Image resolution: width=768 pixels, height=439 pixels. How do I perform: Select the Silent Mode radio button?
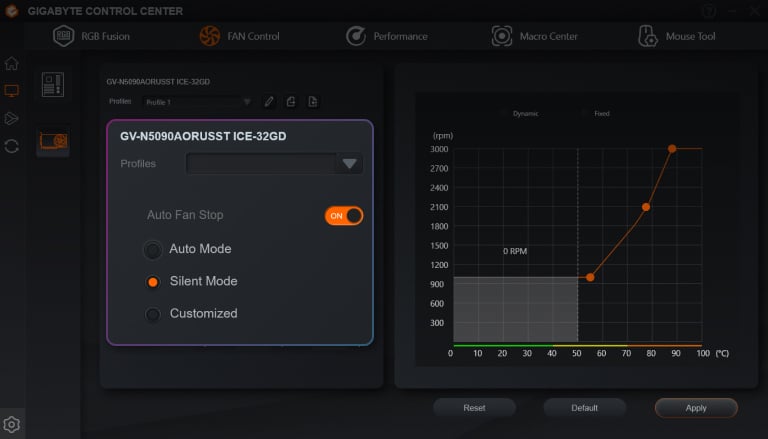pos(153,282)
